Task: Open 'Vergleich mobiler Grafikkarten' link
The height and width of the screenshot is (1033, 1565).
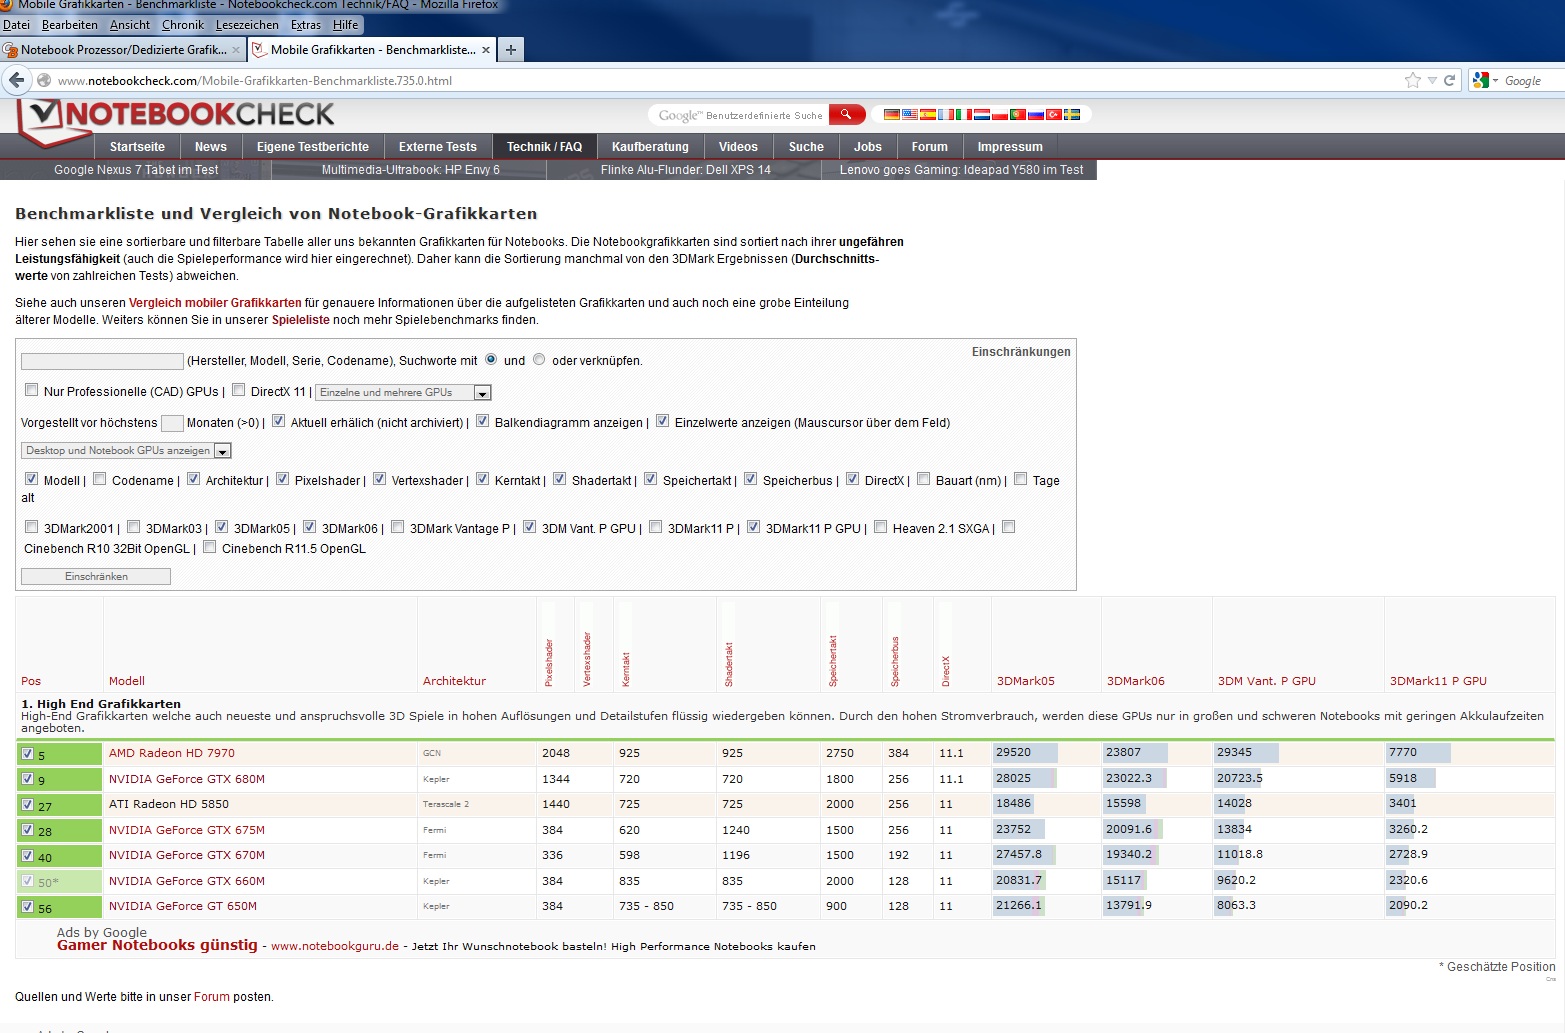Action: click(x=215, y=303)
